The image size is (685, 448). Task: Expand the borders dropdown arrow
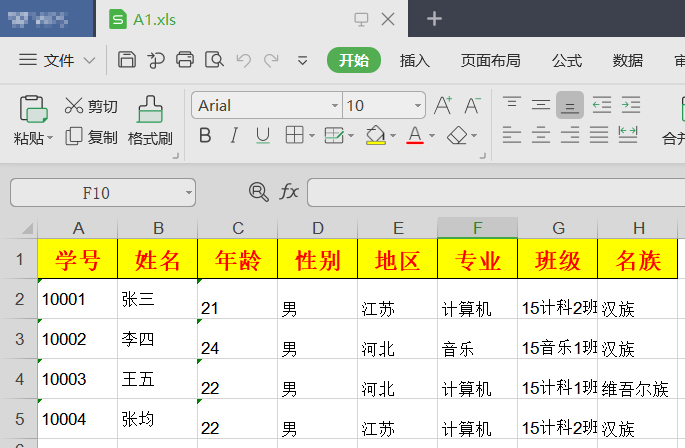(311, 135)
